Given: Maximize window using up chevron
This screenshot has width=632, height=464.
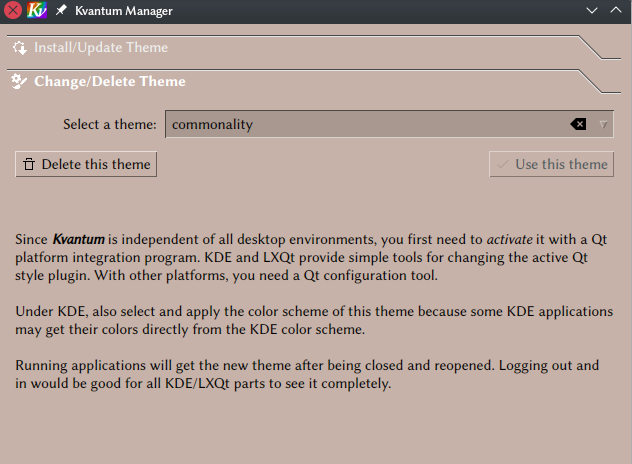Looking at the screenshot, I should pyautogui.click(x=616, y=10).
